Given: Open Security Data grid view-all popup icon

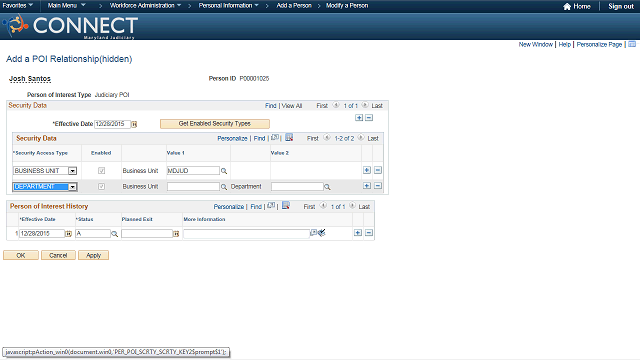Looking at the screenshot, I should coord(275,138).
